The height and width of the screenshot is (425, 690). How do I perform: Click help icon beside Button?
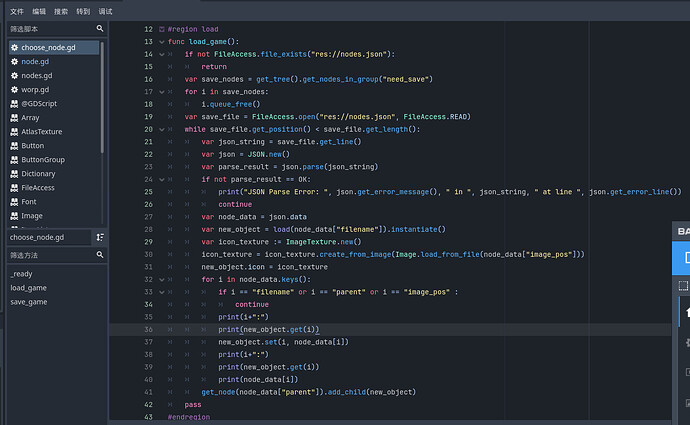15,146
